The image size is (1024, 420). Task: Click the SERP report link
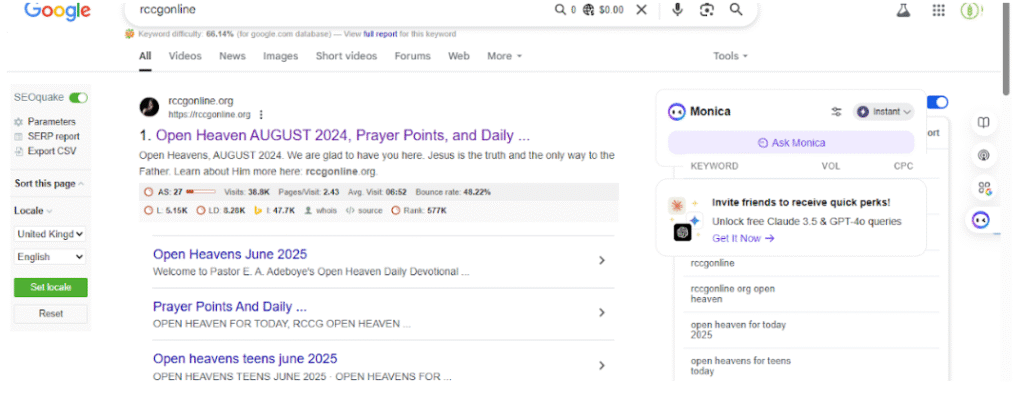tap(54, 137)
